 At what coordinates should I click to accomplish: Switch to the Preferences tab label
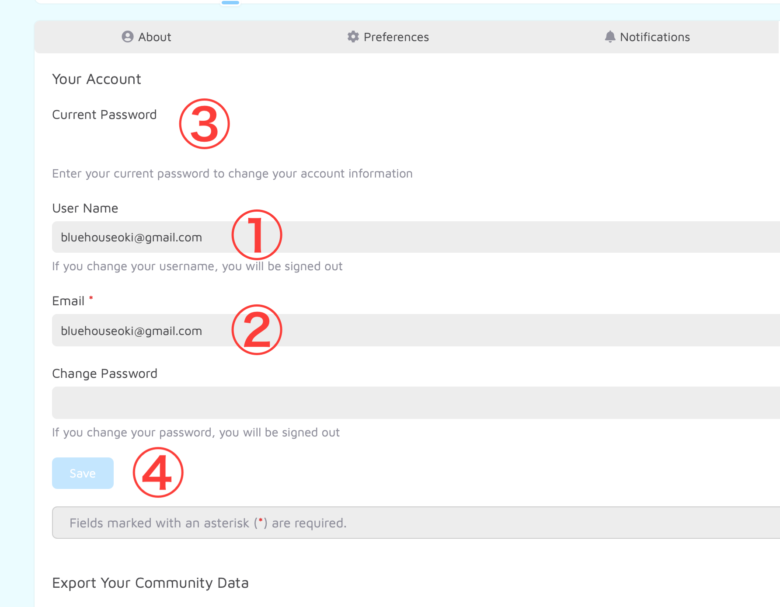coord(396,37)
